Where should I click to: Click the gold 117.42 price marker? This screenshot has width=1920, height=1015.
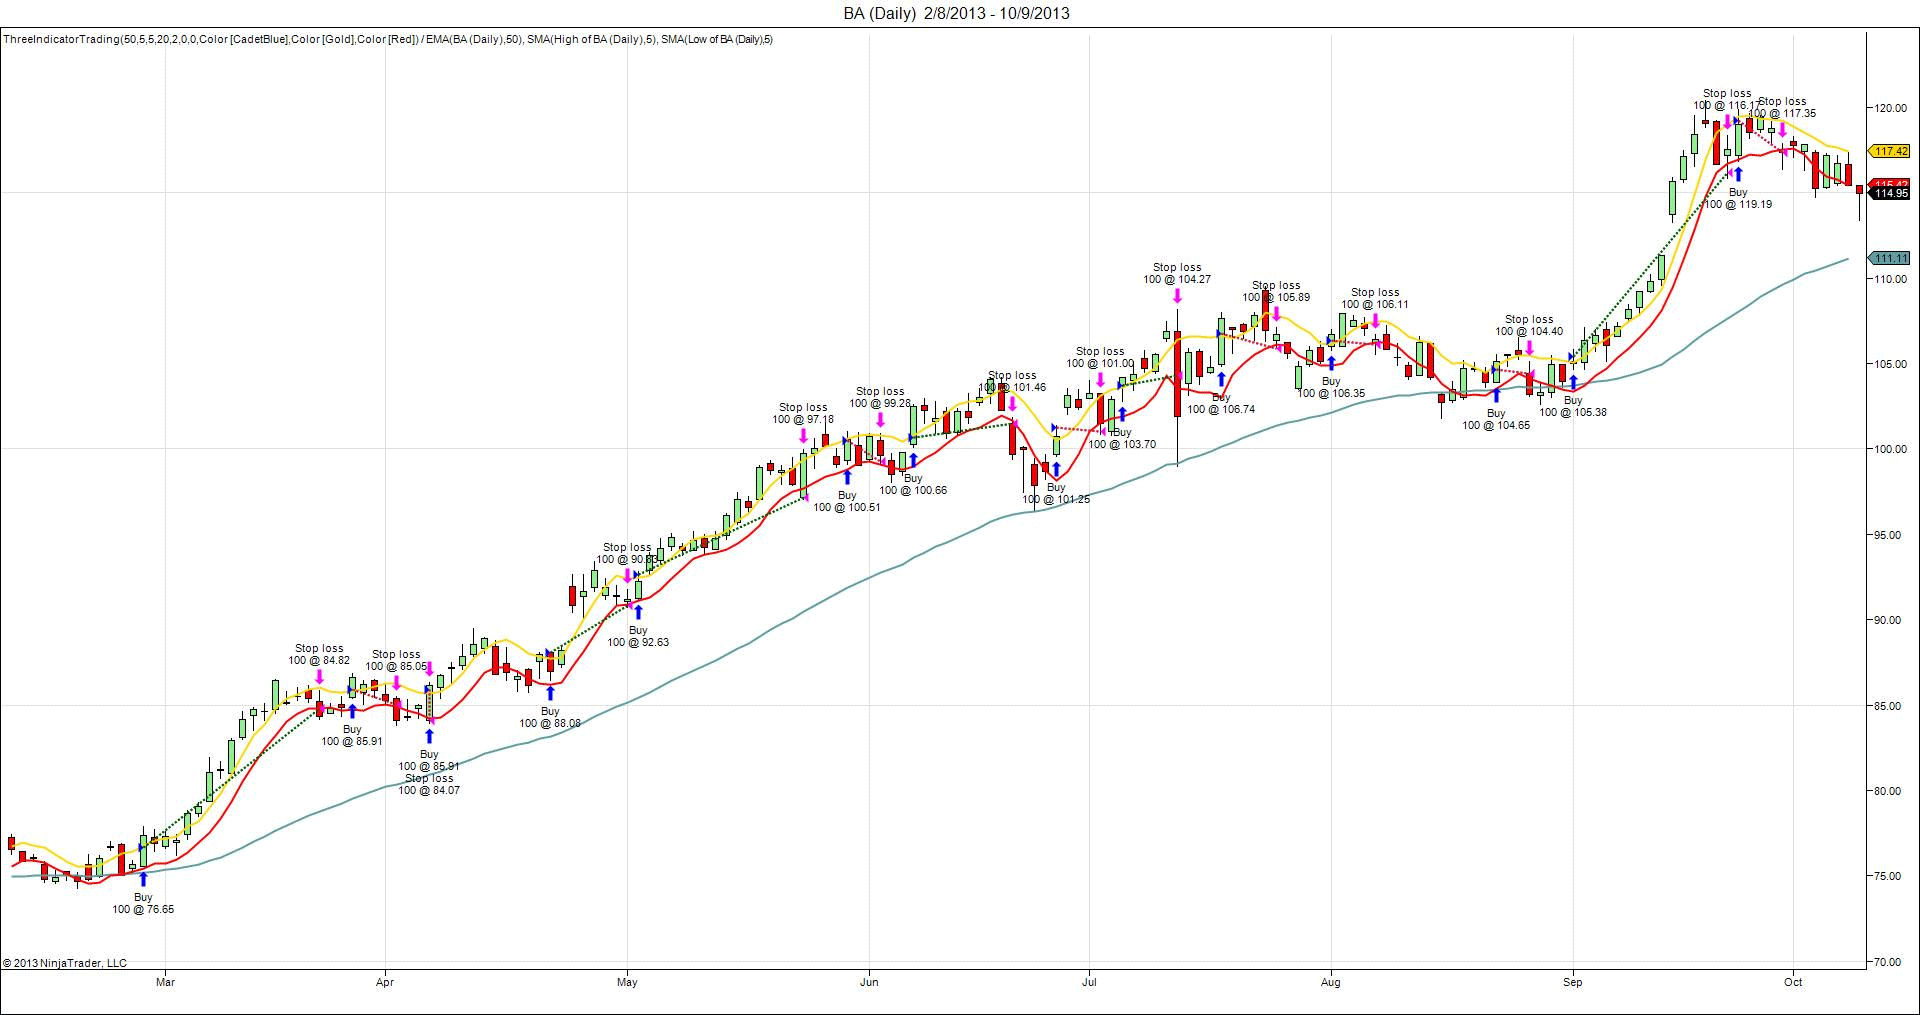coord(1891,151)
